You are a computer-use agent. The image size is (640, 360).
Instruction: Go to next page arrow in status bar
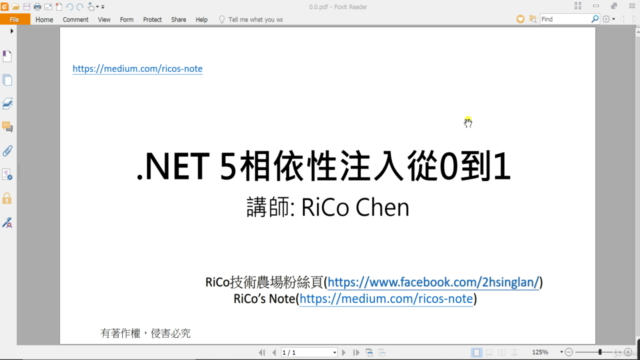pyautogui.click(x=344, y=352)
